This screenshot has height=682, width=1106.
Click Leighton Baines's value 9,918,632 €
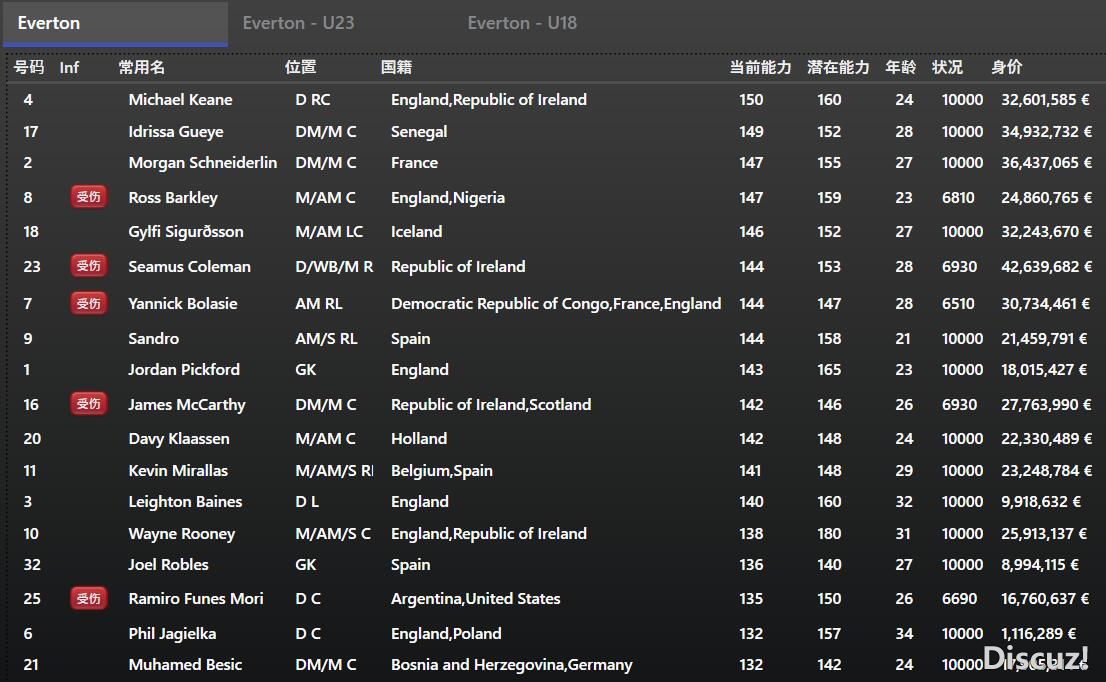(1040, 501)
